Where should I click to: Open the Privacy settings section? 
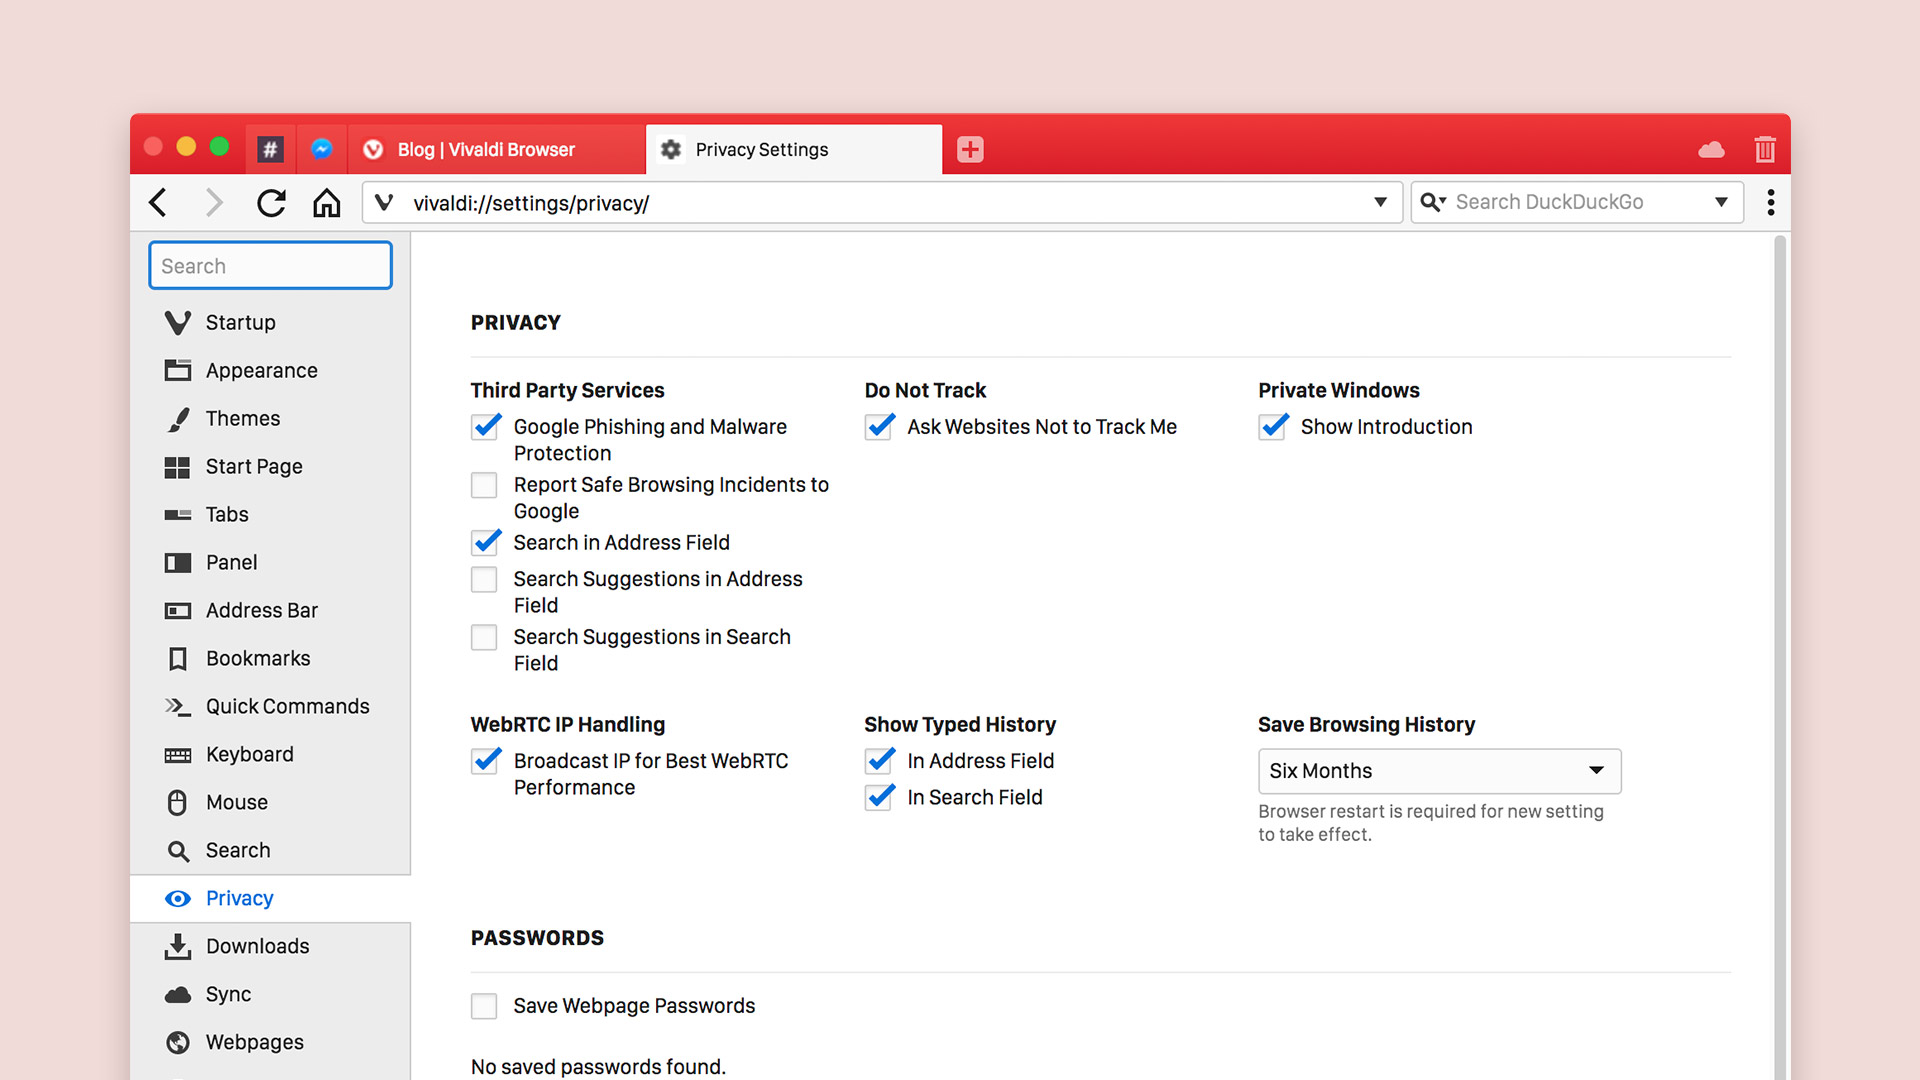(x=270, y=898)
